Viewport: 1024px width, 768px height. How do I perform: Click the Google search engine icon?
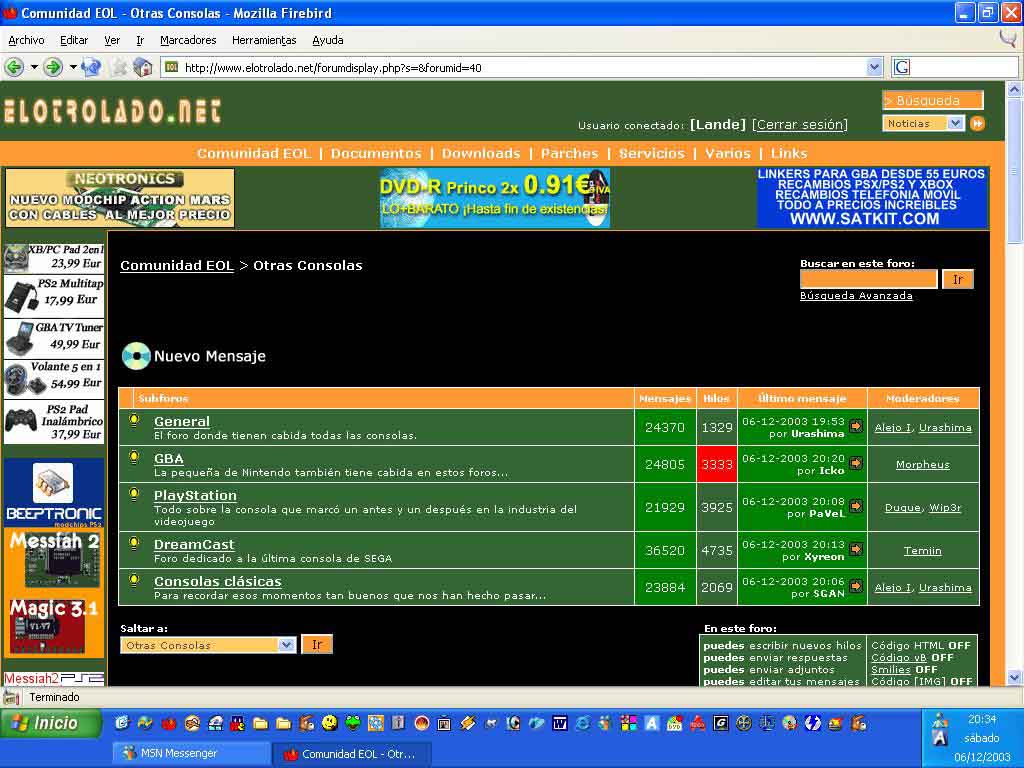click(x=902, y=67)
